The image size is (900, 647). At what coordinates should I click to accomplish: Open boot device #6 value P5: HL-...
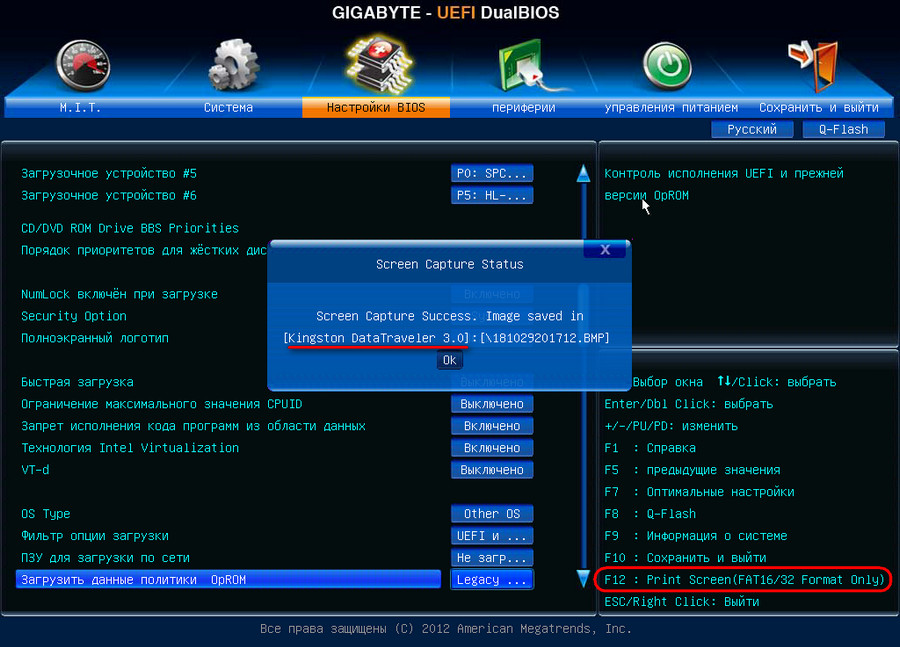(492, 195)
